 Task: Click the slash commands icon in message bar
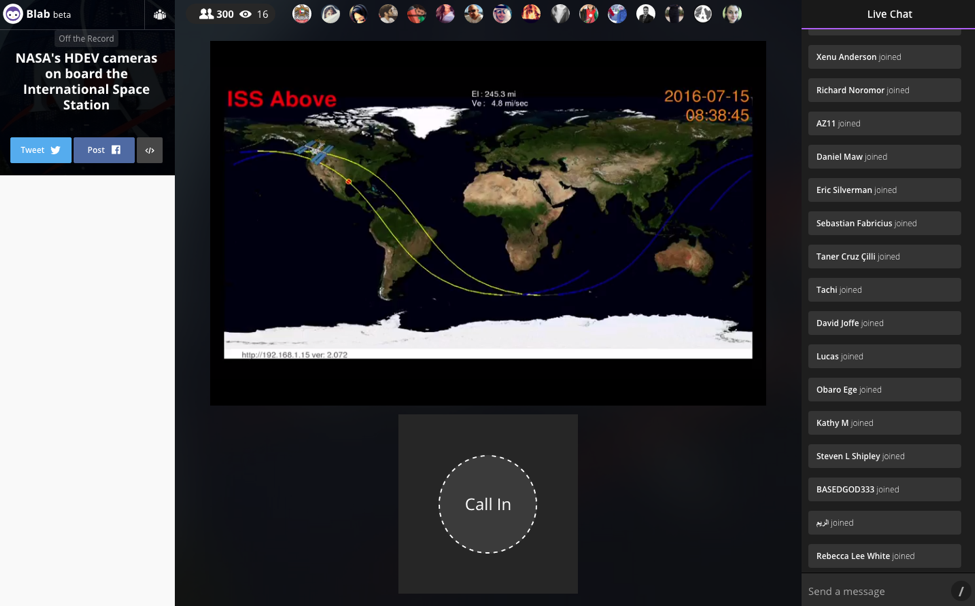pos(961,591)
